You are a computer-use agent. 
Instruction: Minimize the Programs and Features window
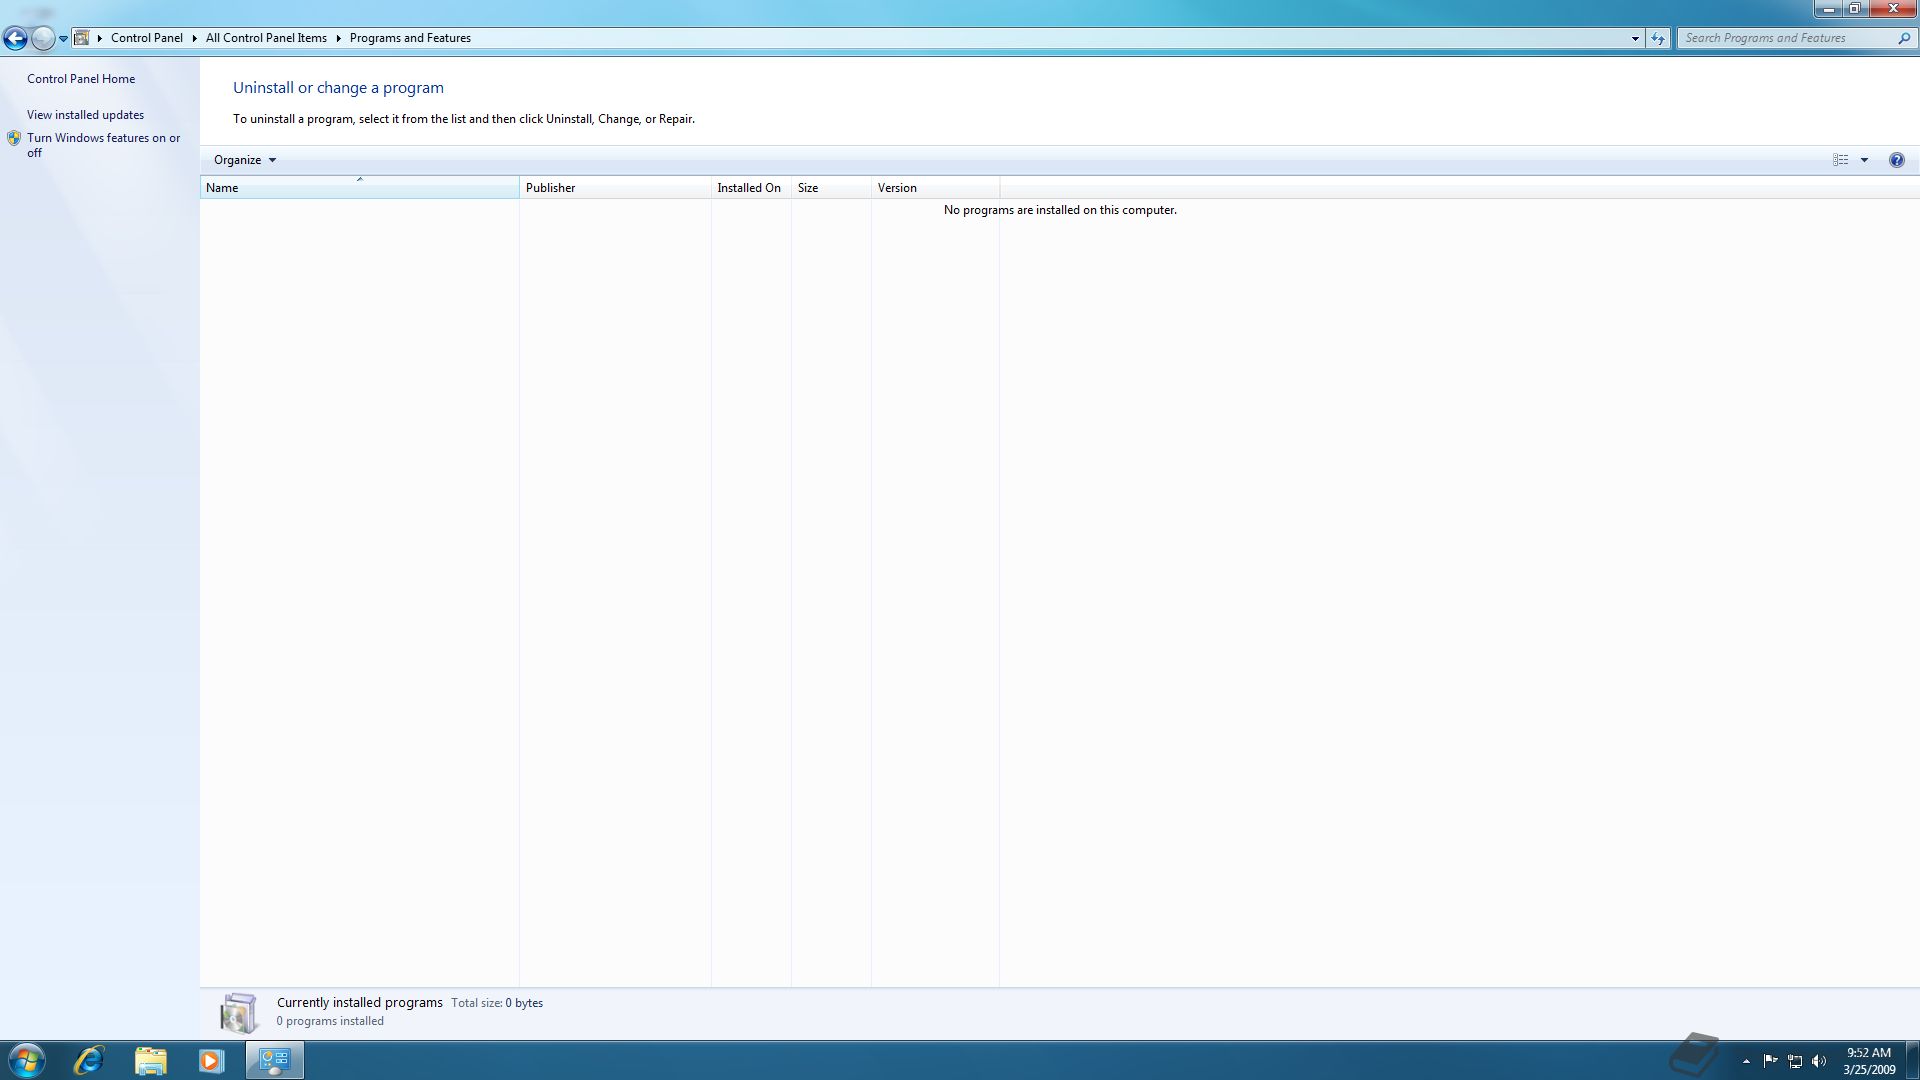coord(1828,9)
